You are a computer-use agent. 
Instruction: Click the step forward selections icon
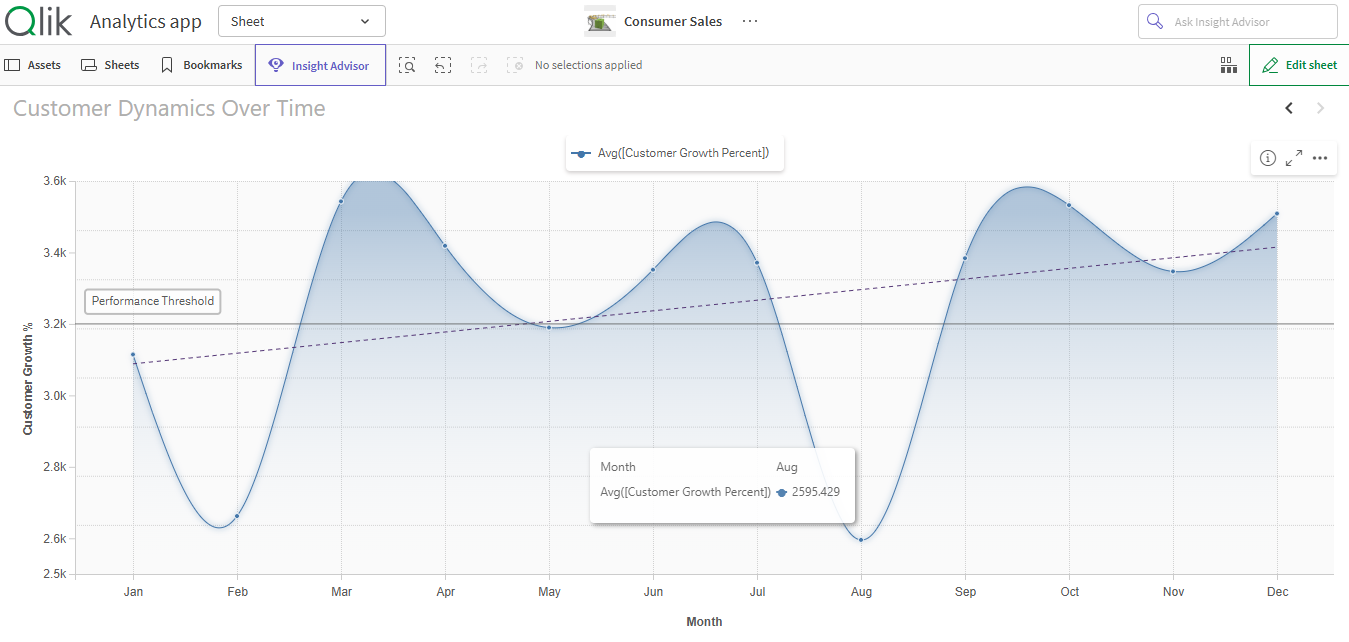[x=478, y=64]
